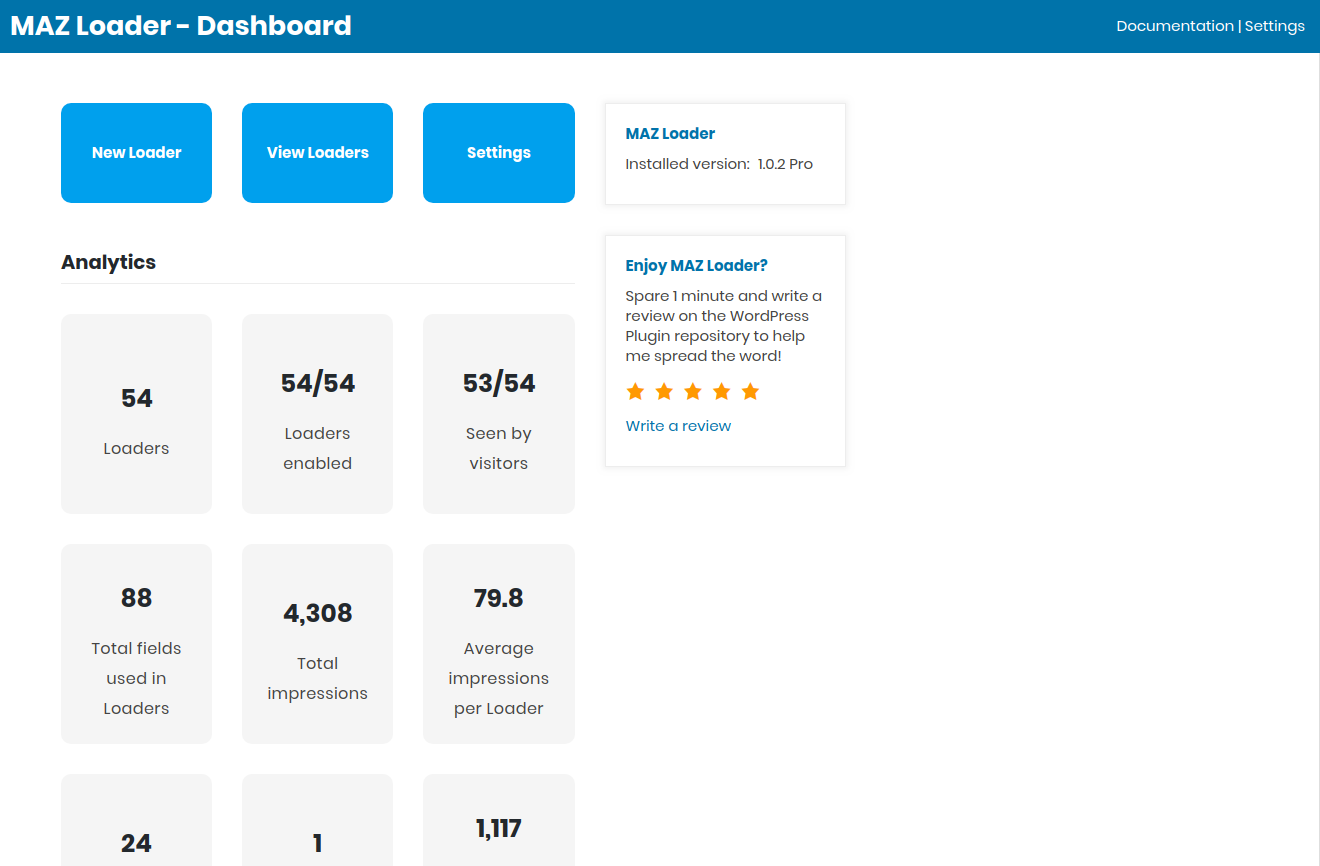The height and width of the screenshot is (866, 1320).
Task: Open the View Loaders button
Action: click(x=317, y=153)
